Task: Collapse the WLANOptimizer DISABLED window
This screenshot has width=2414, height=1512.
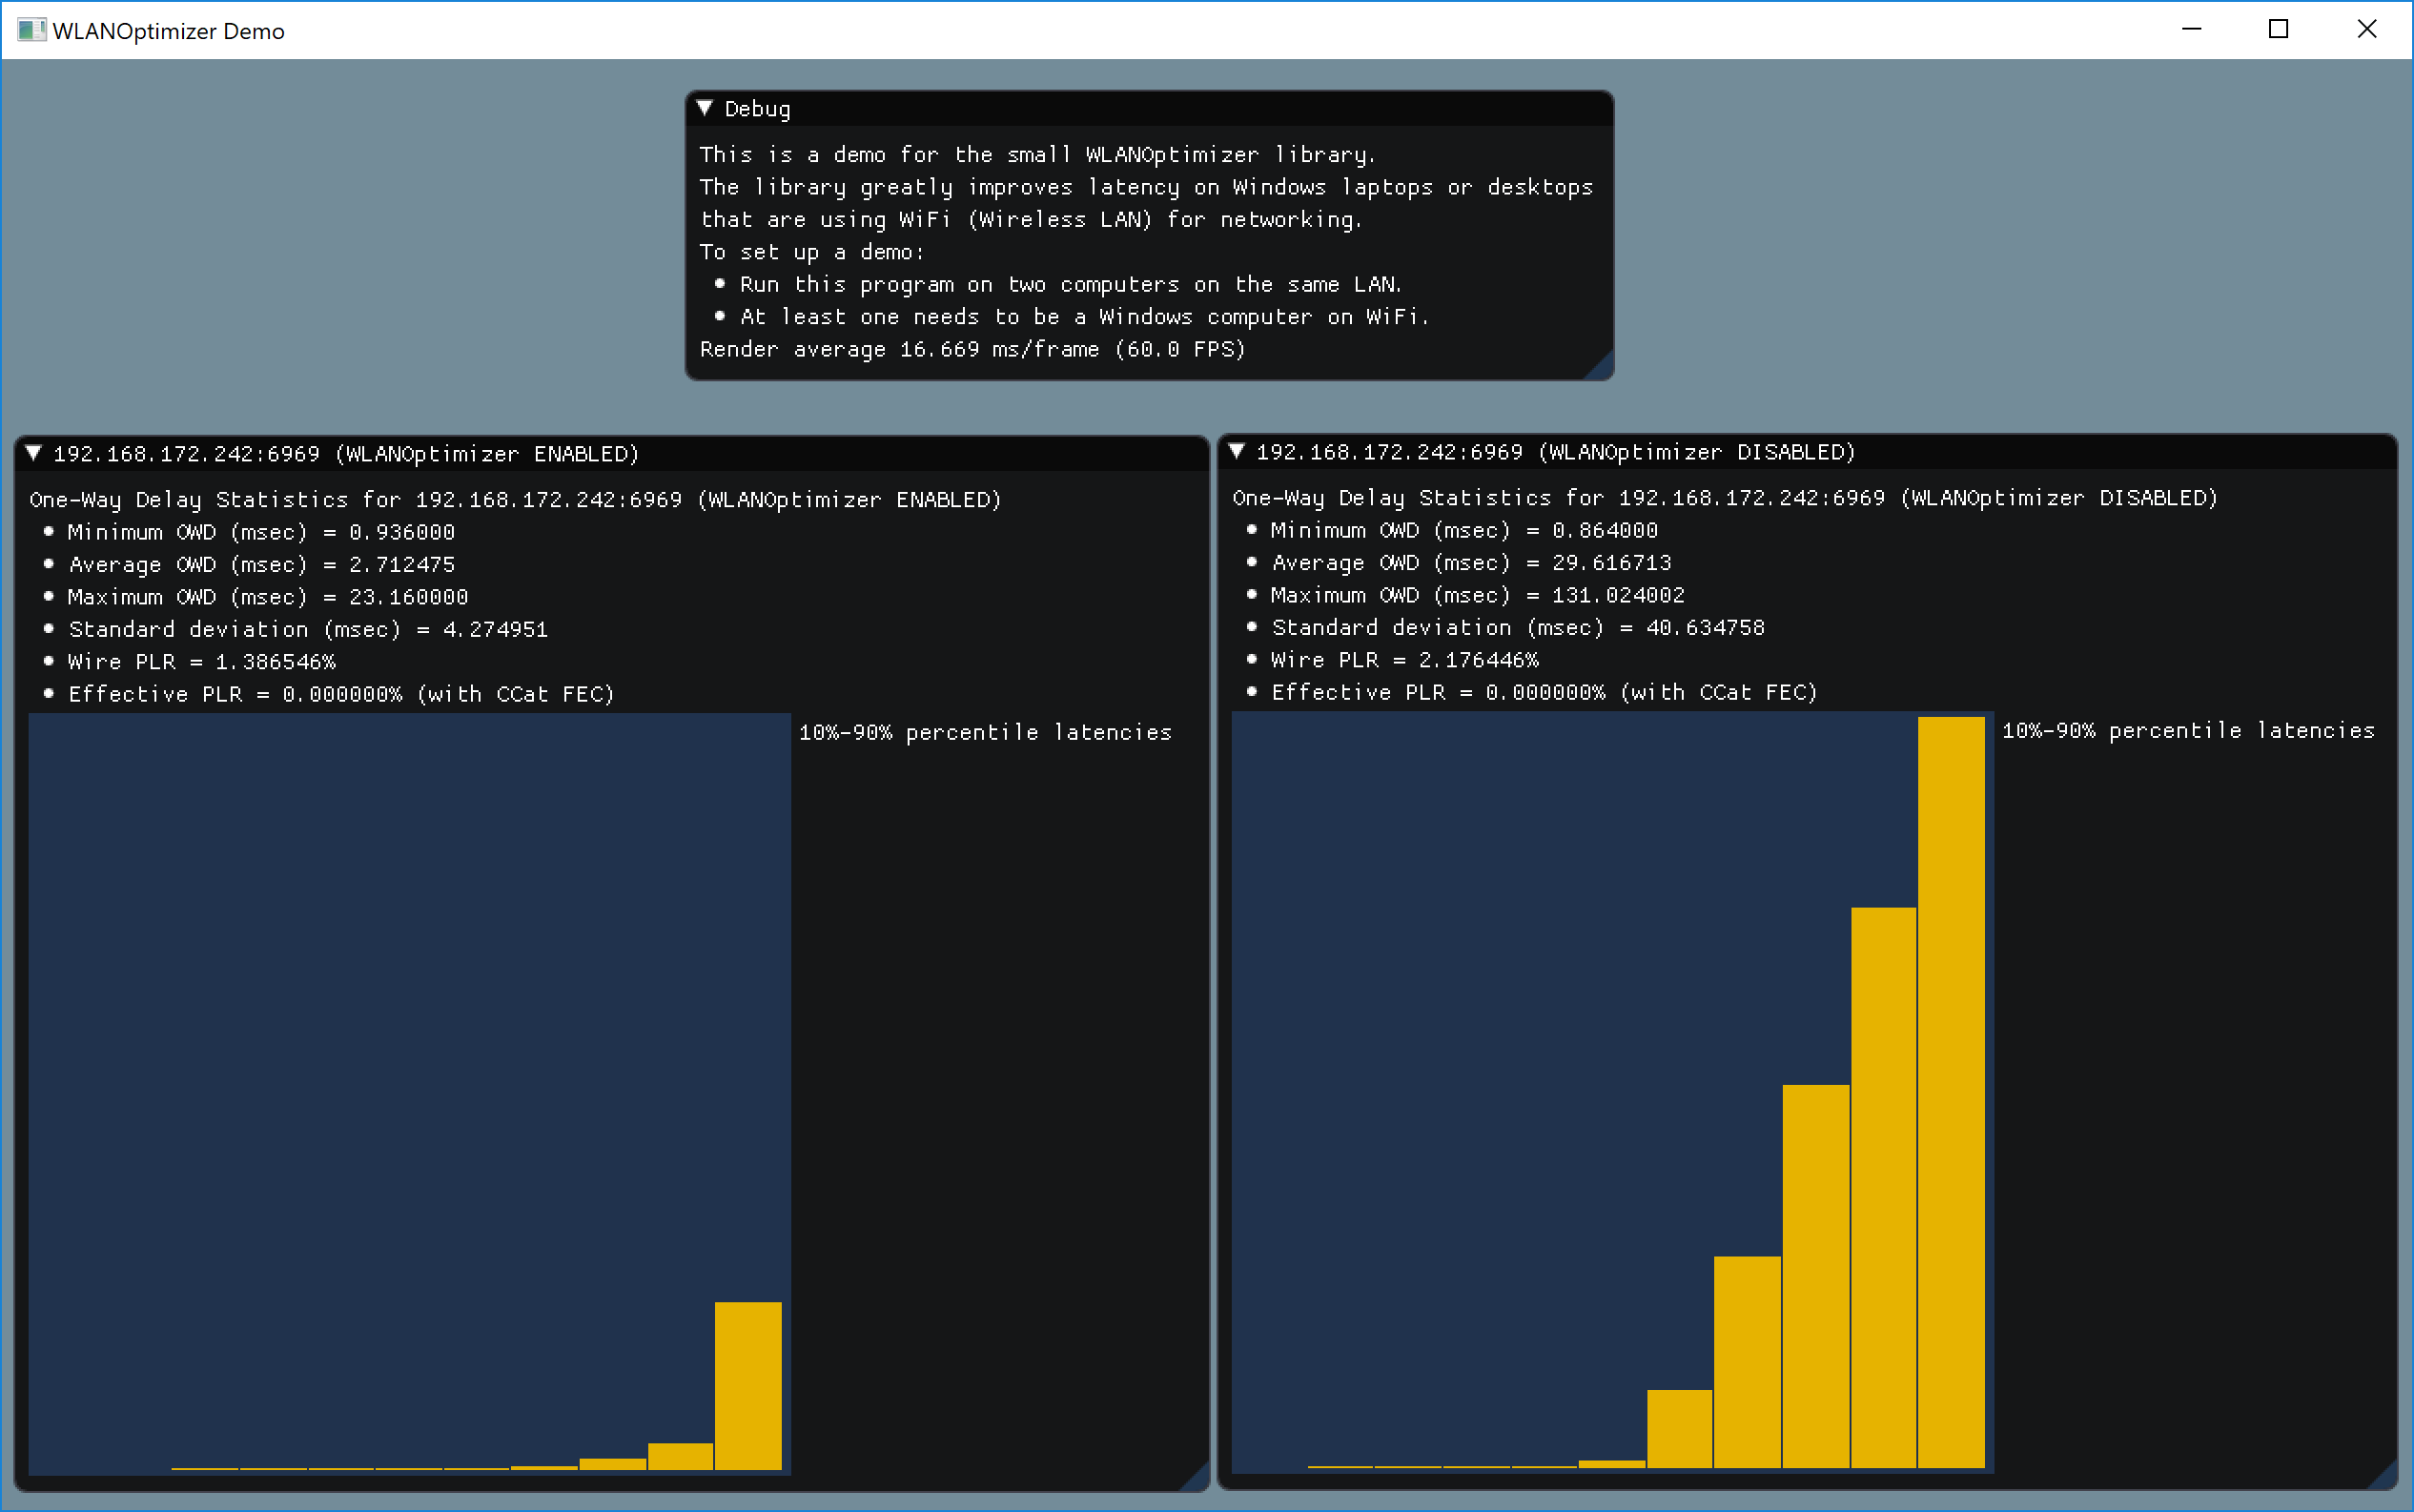Action: pos(1237,451)
